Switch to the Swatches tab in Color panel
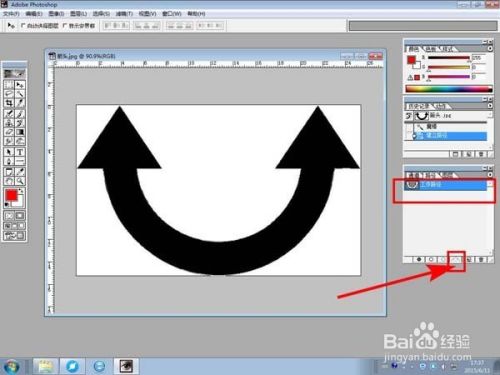The image size is (500, 375). pos(431,49)
